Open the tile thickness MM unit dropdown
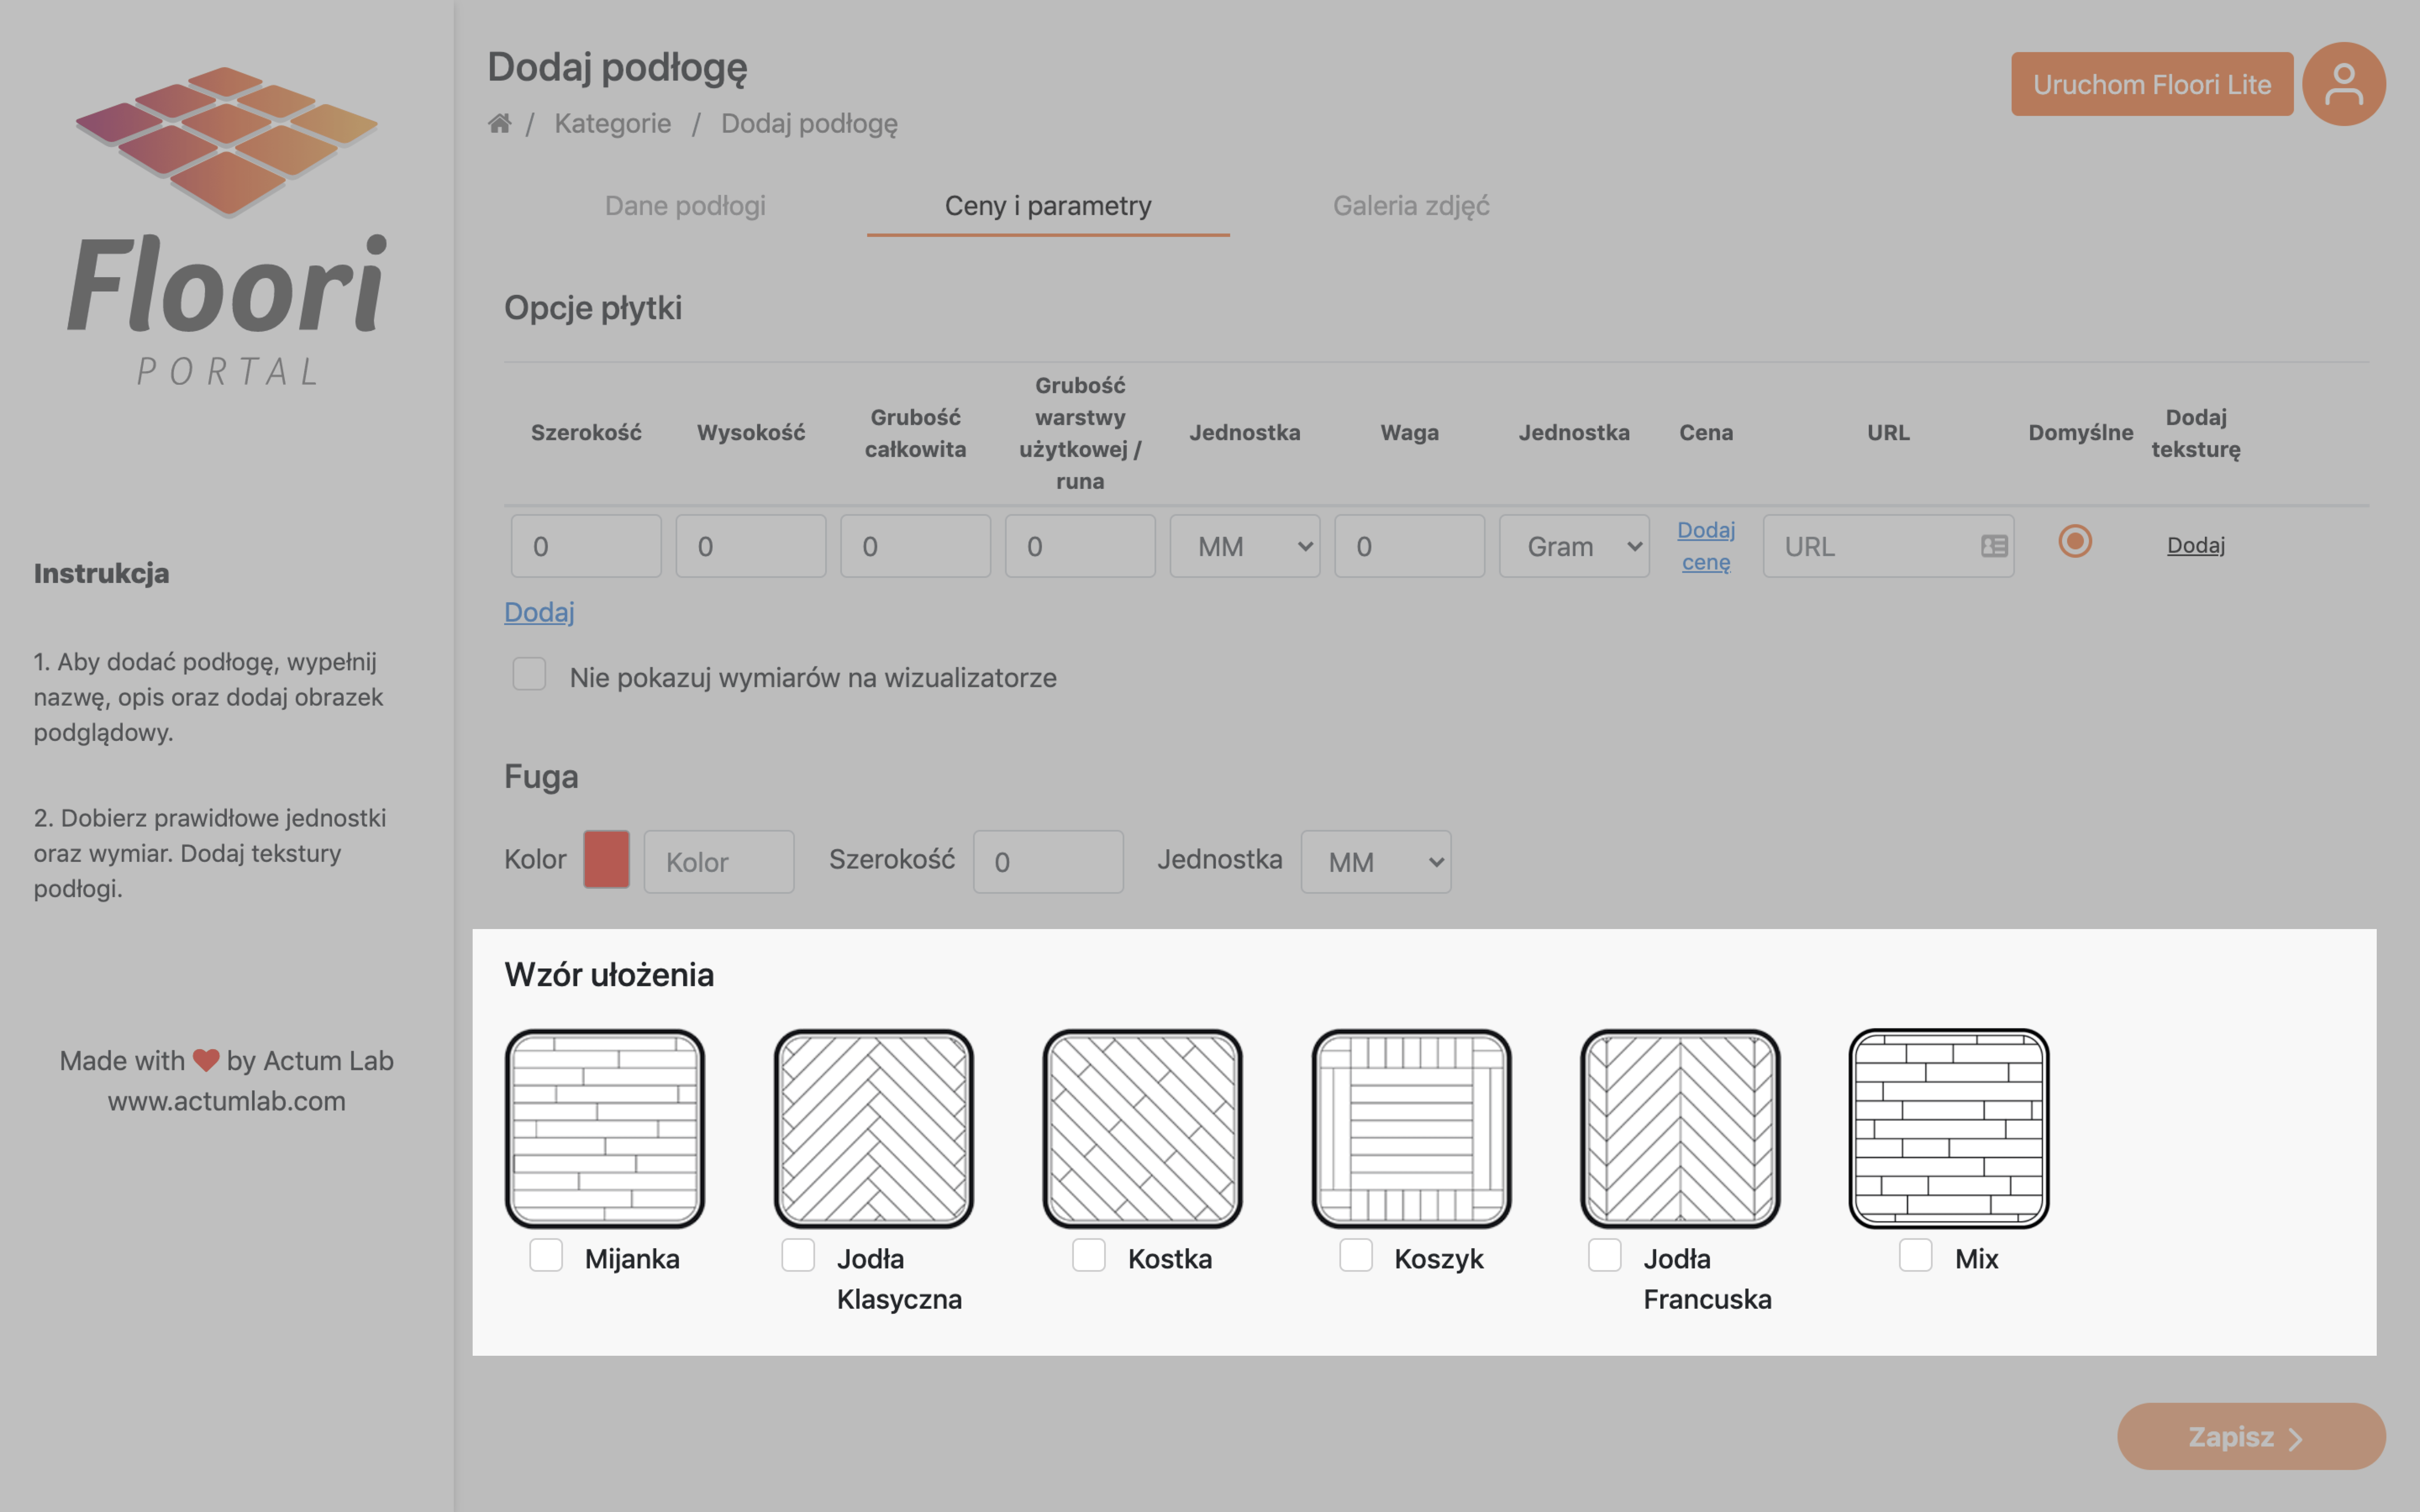This screenshot has width=2420, height=1512. pos(1245,546)
